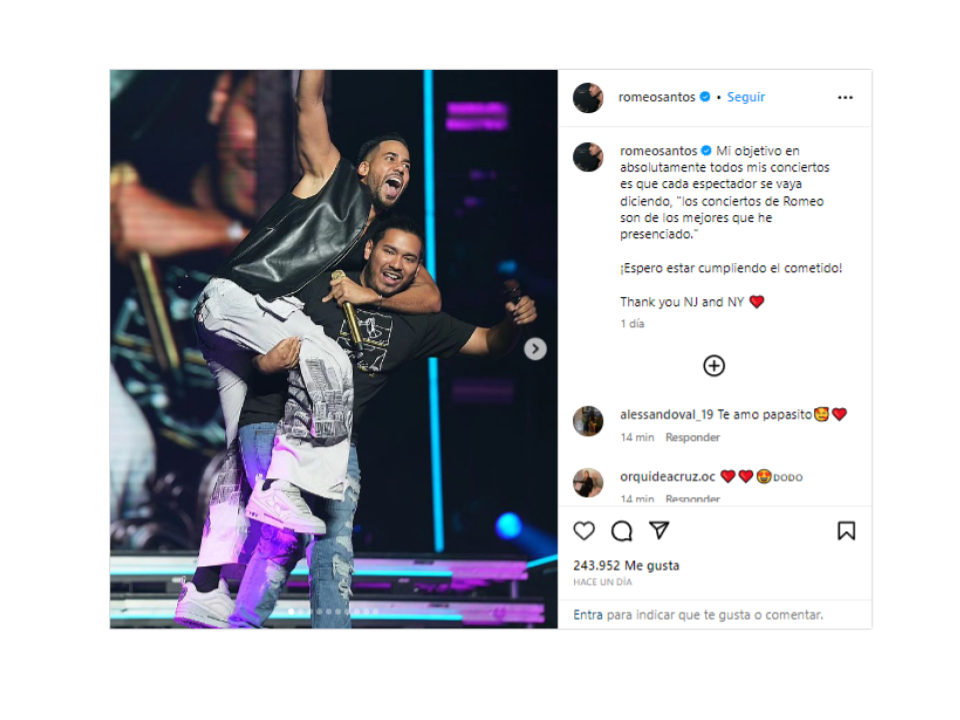Advance to the next carousel photo

[x=535, y=349]
